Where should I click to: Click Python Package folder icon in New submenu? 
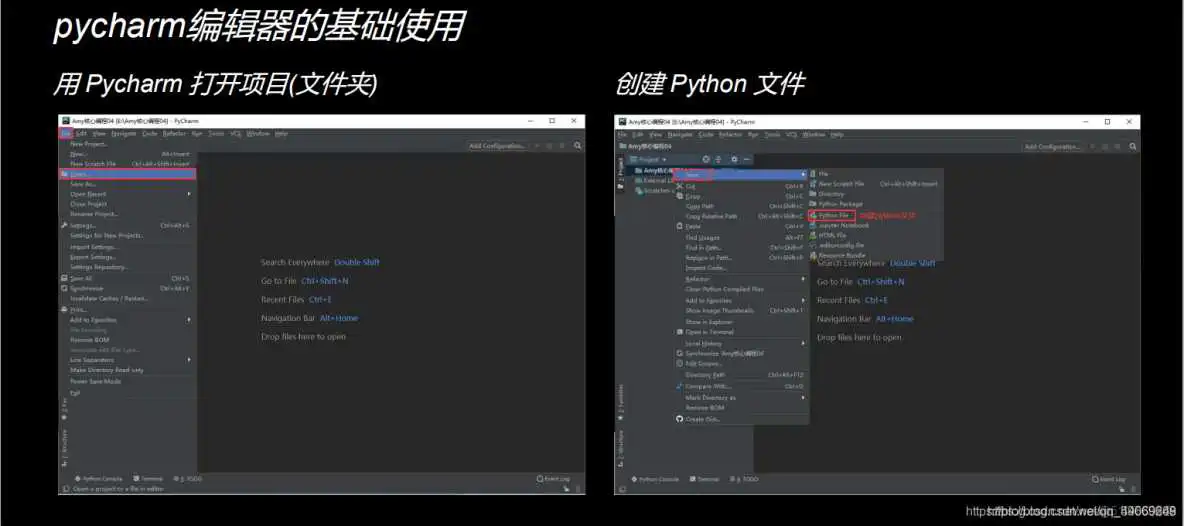[x=813, y=204]
